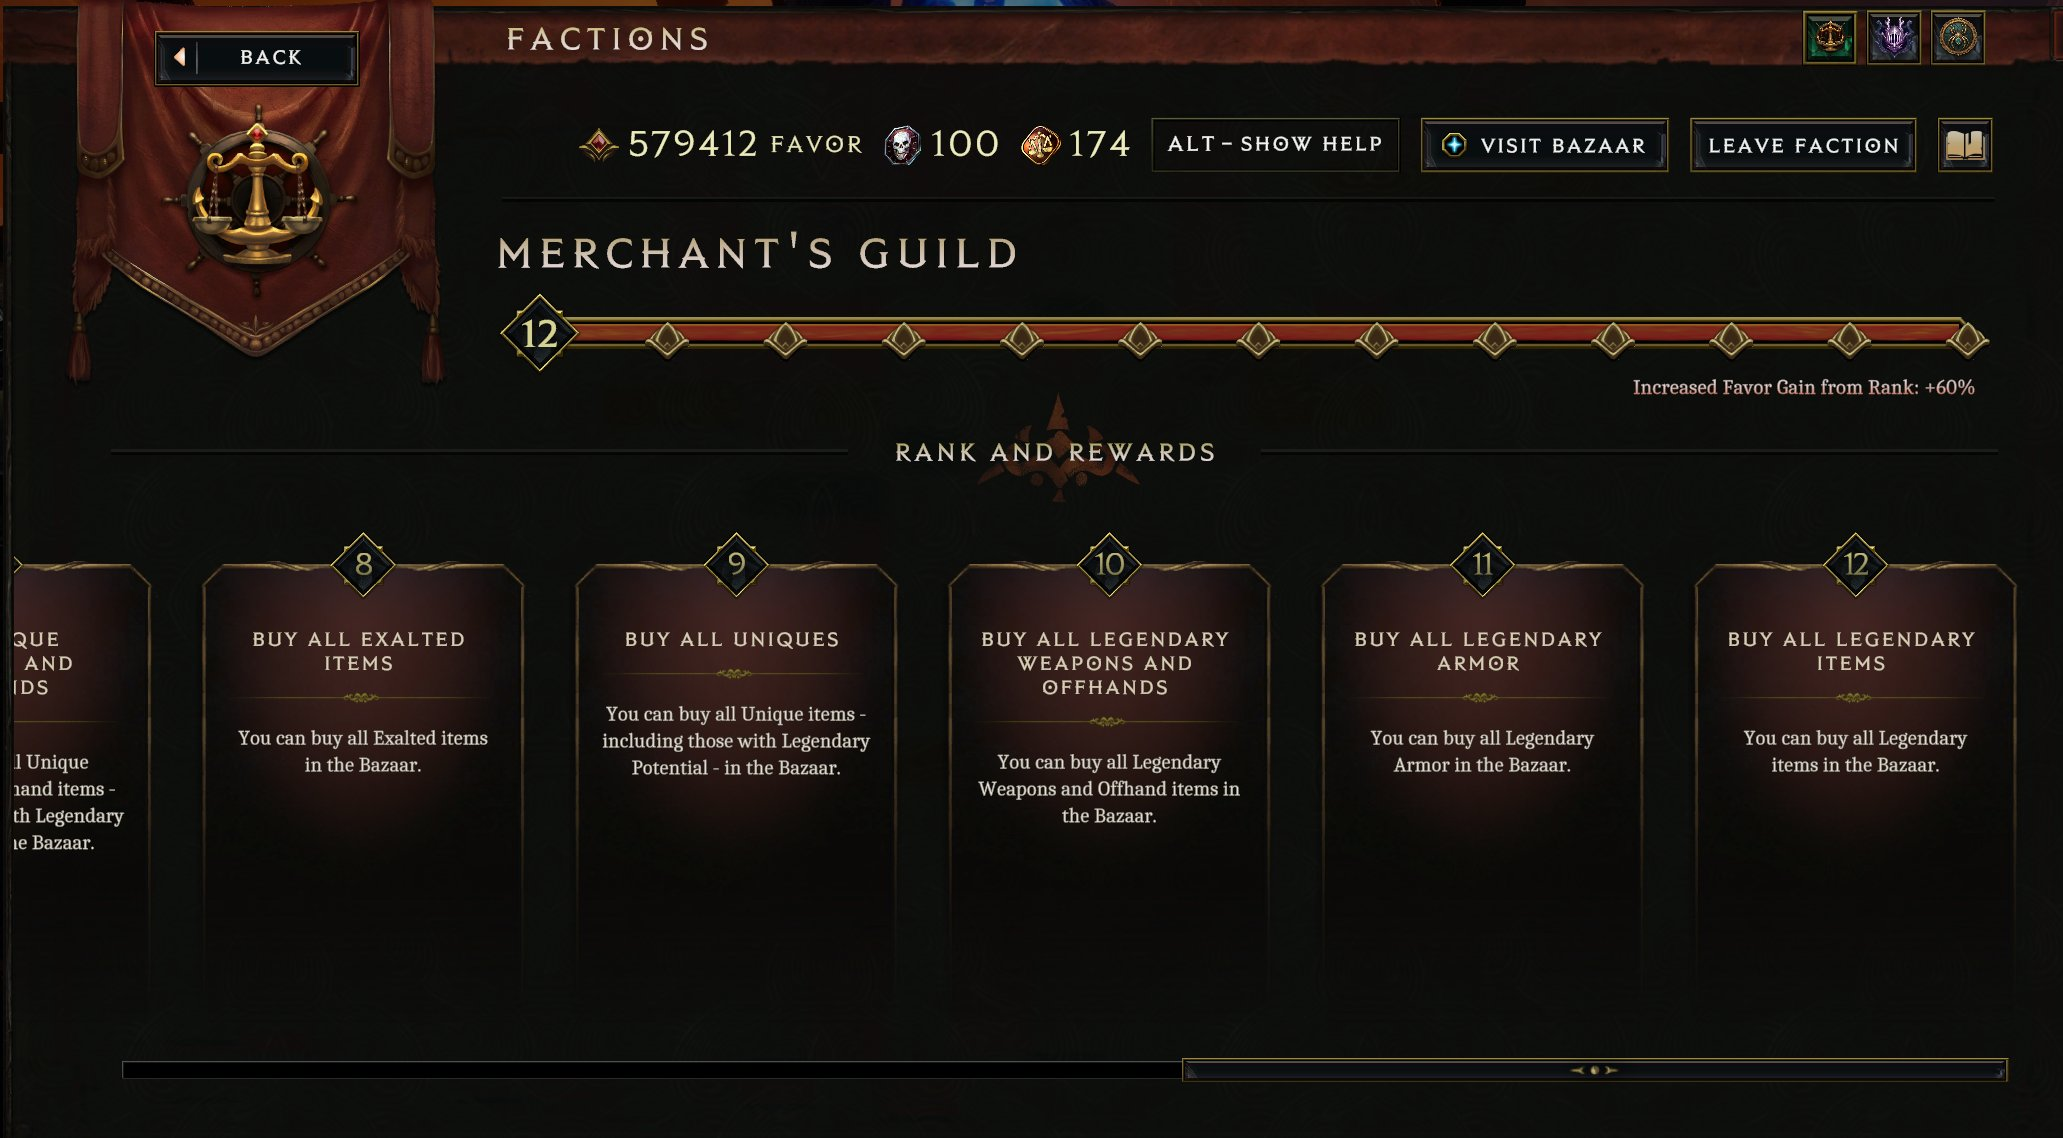Select the bronze circular faction icon
Image resolution: width=2063 pixels, height=1138 pixels.
click(x=1958, y=38)
